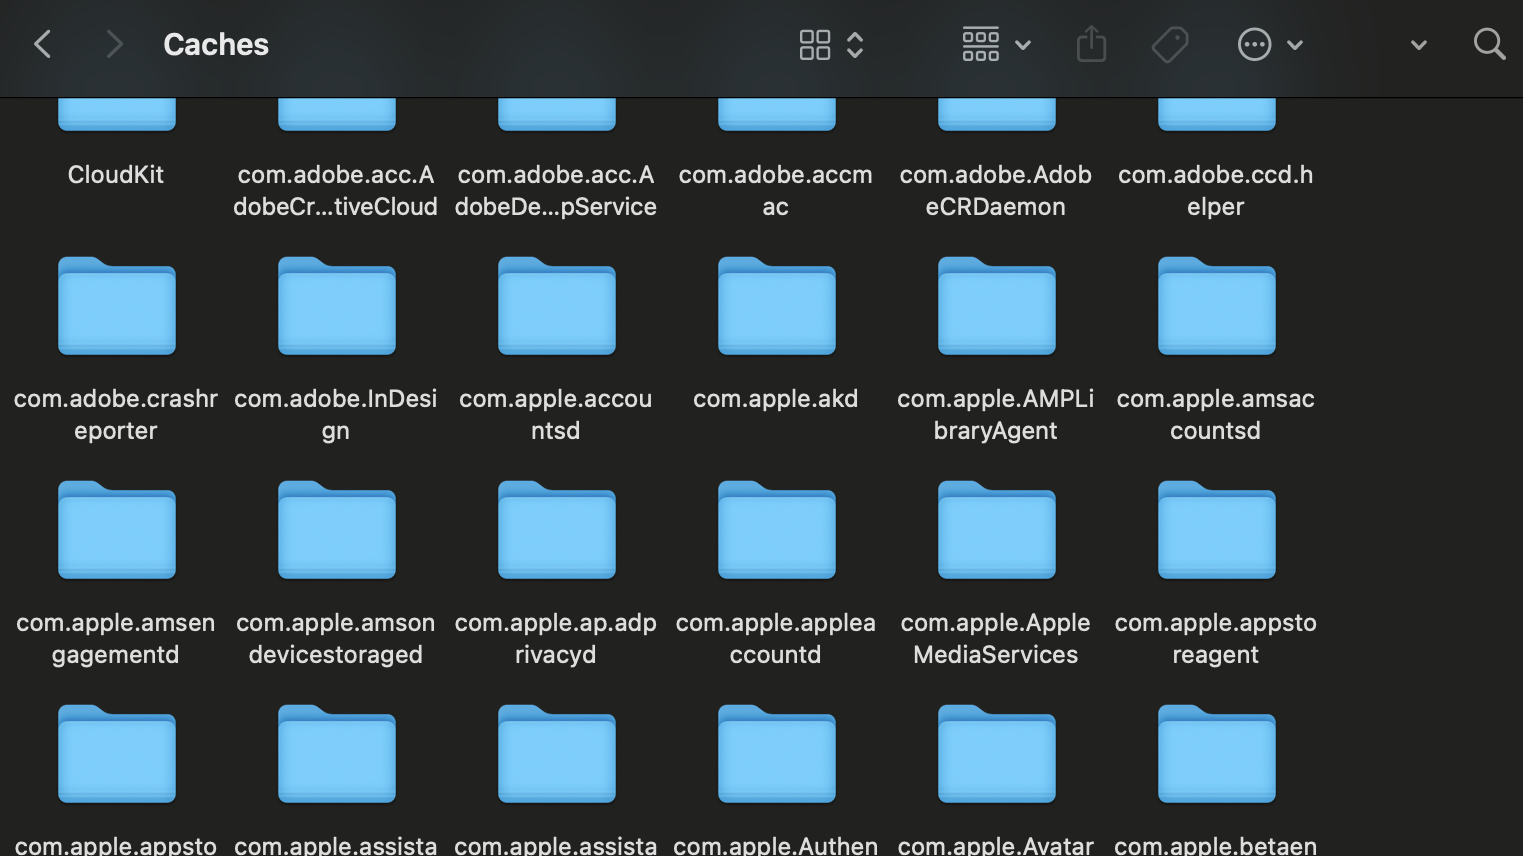
Task: Open the rightmost toolbar chevron dropdown
Action: tap(1418, 44)
